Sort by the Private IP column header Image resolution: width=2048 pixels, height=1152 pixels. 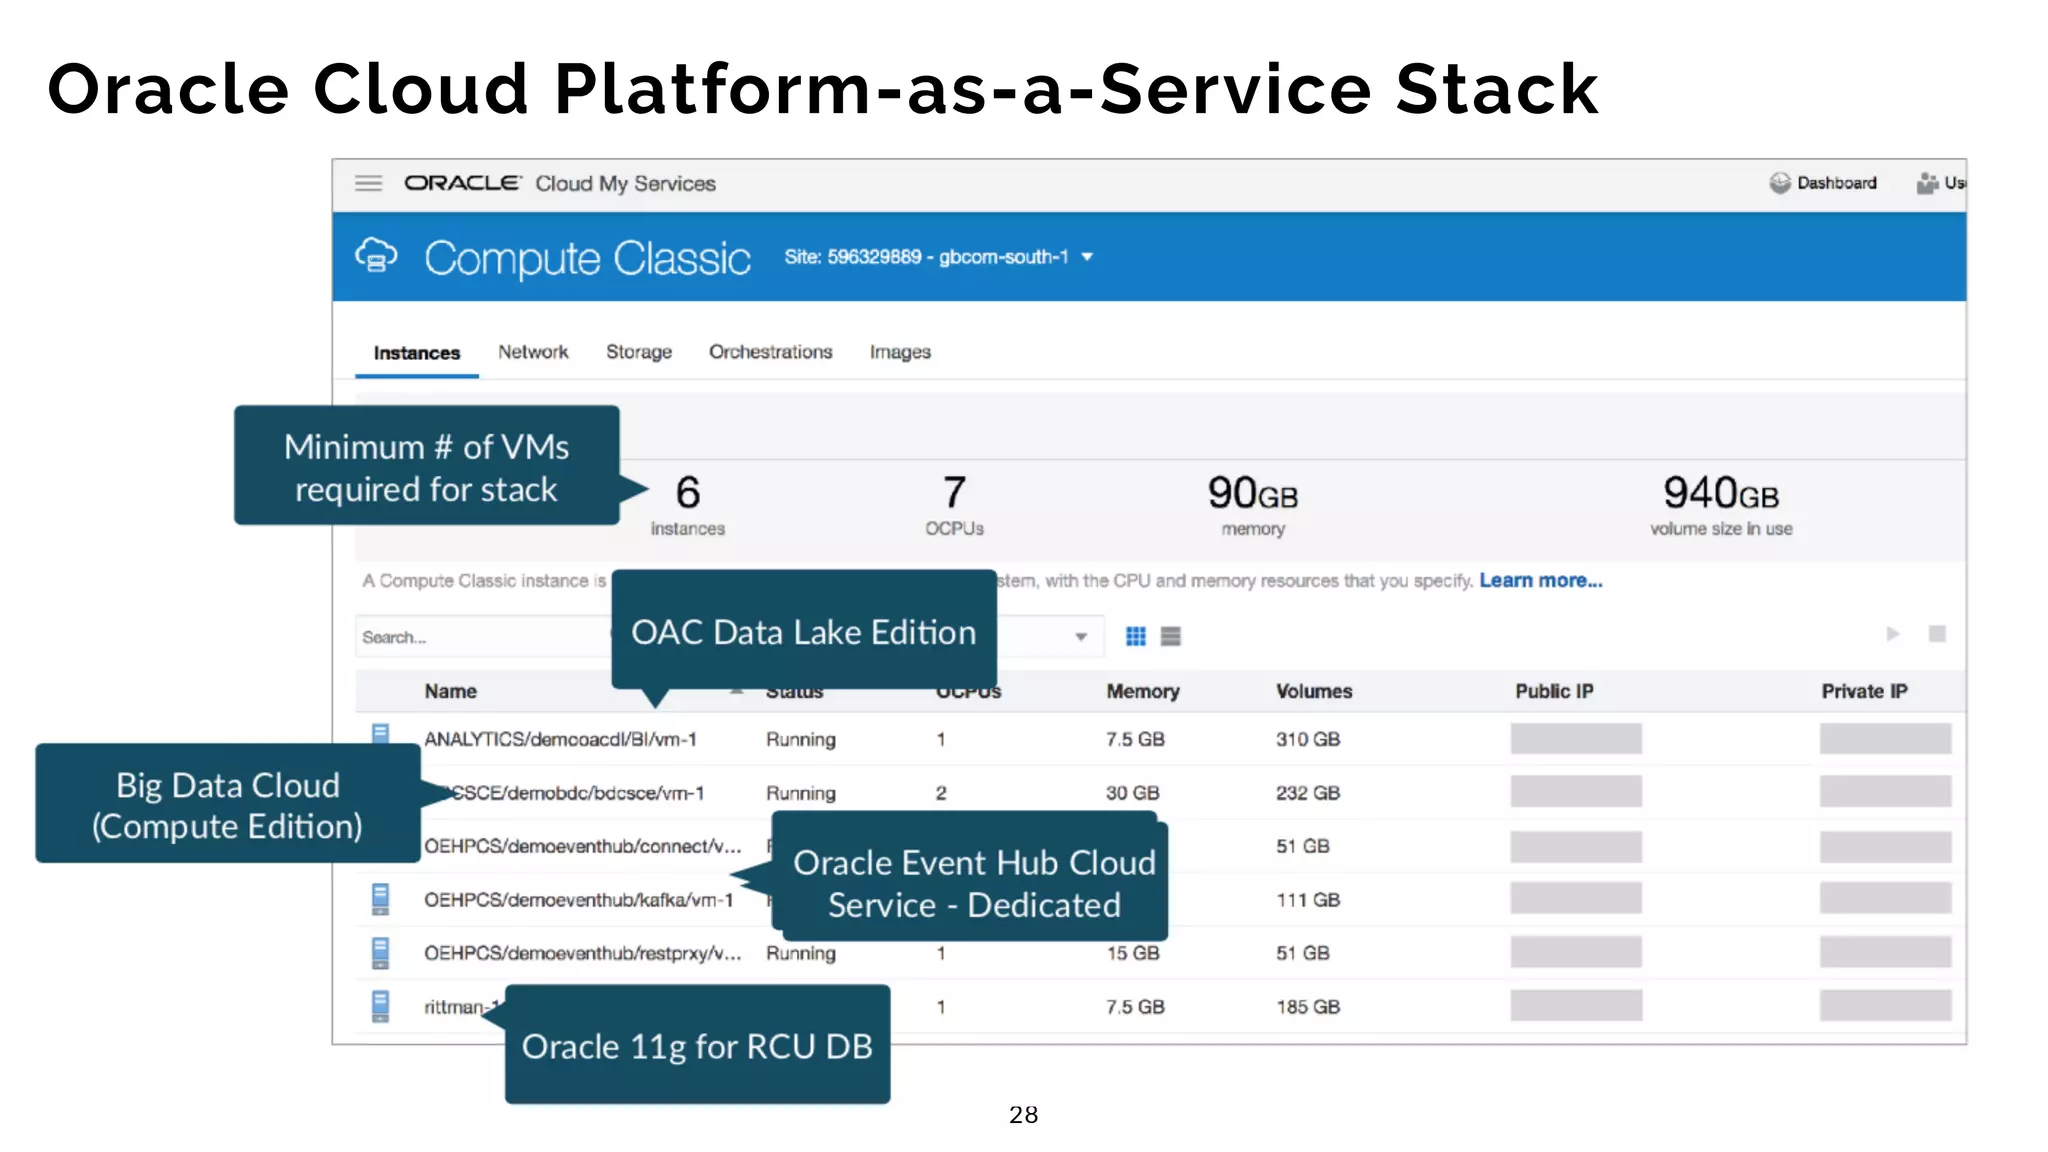[x=1864, y=692]
